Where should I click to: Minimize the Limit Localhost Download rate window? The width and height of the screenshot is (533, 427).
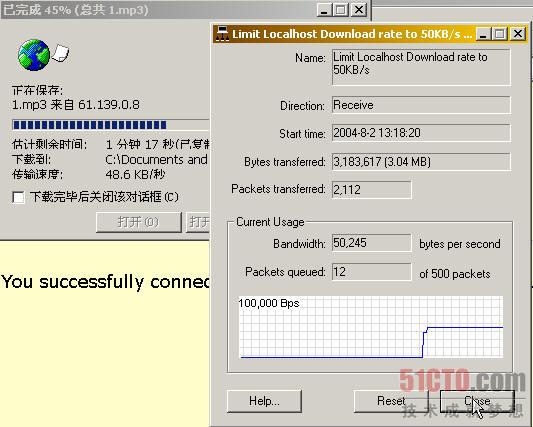point(483,34)
